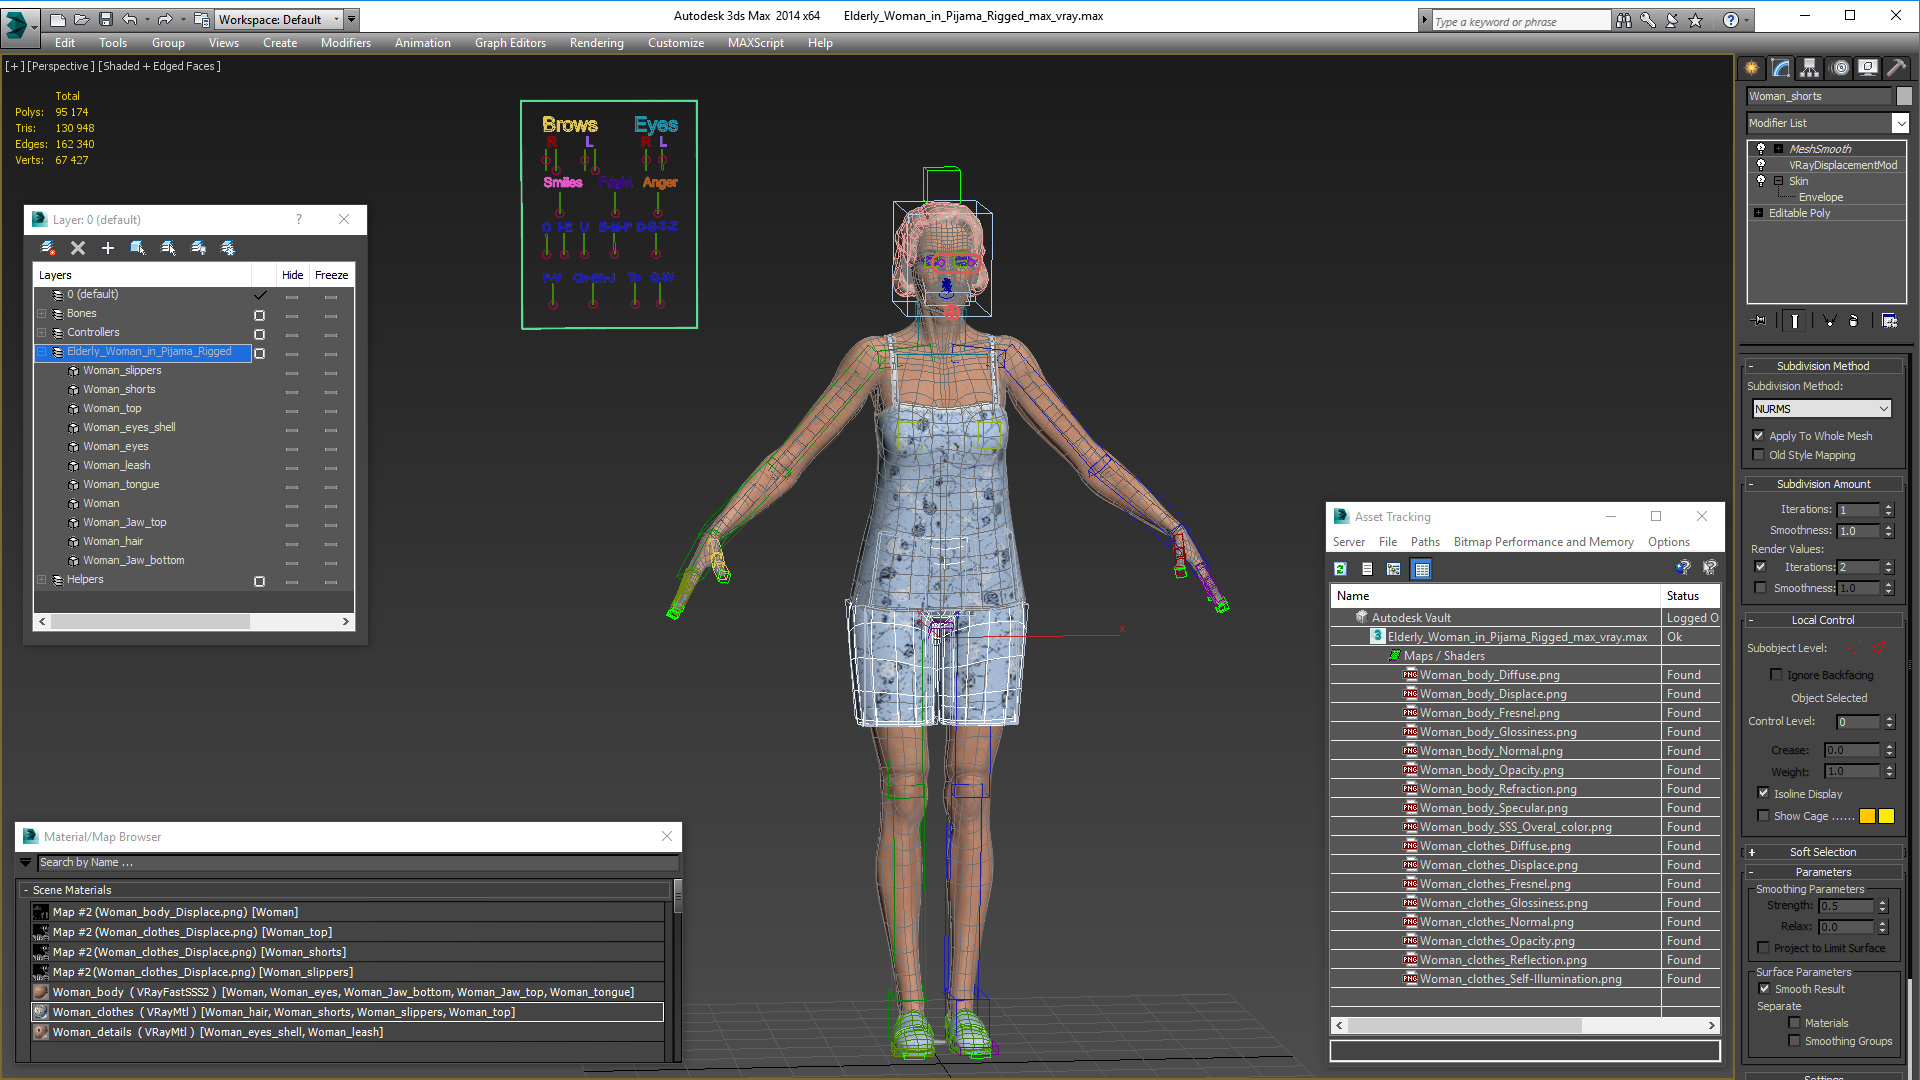Toggle MeshSmooth modifier lightbulb icon

pos(1761,149)
